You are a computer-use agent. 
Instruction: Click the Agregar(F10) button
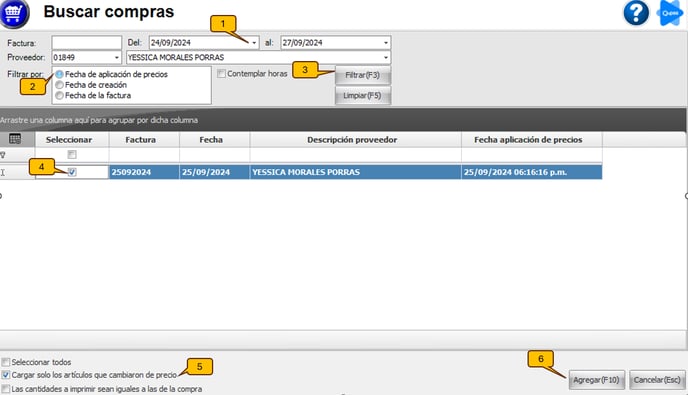pos(596,380)
